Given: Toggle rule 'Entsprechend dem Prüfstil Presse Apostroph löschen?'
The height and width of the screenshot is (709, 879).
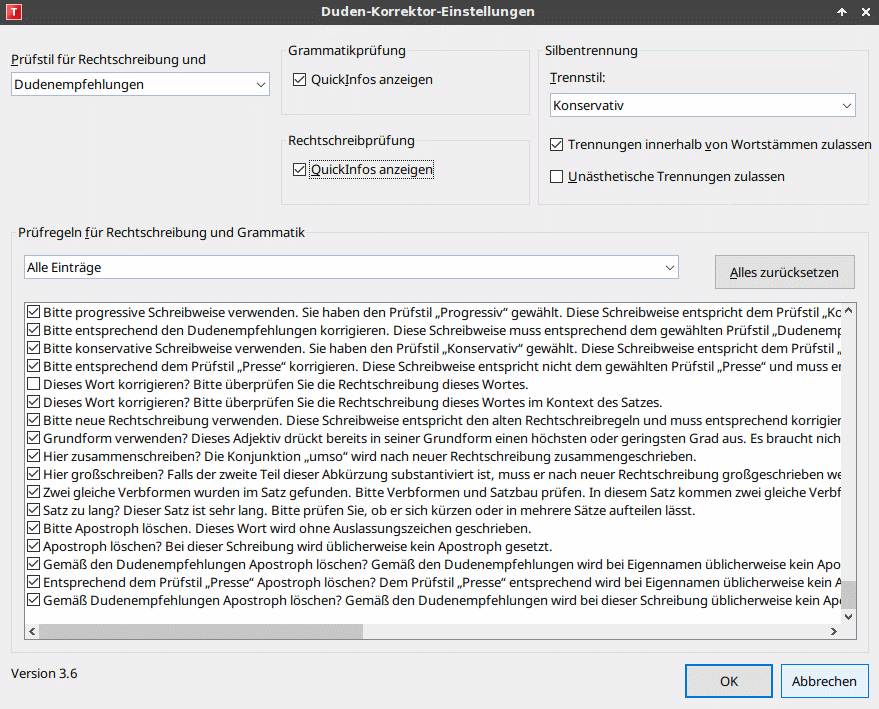Looking at the screenshot, I should [34, 582].
